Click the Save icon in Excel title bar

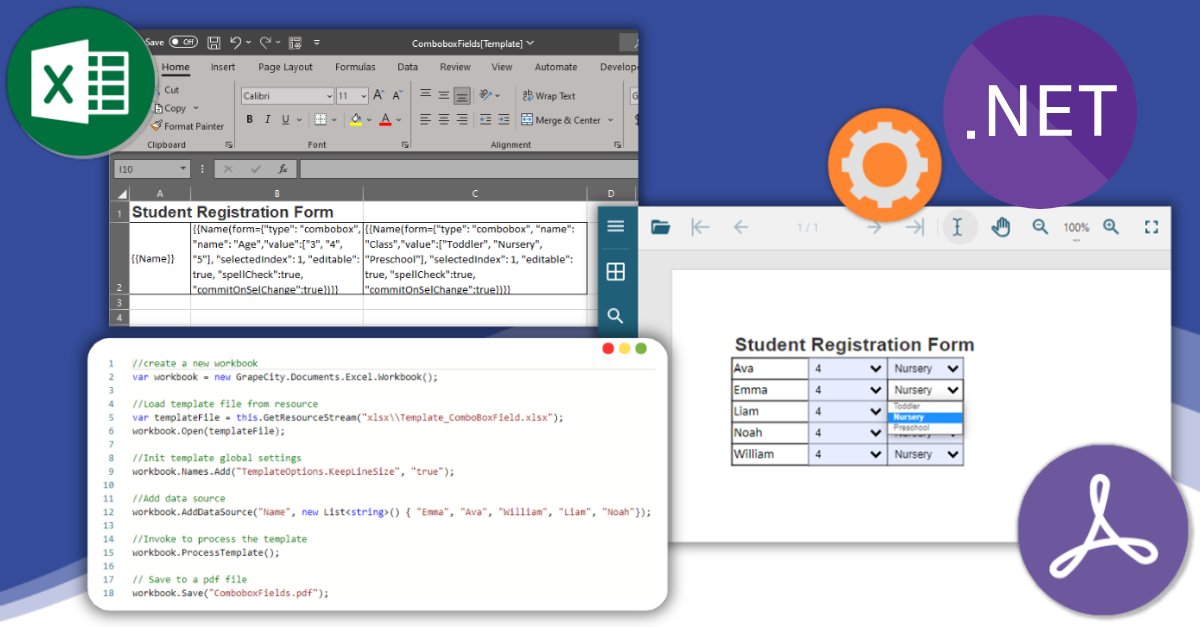214,43
